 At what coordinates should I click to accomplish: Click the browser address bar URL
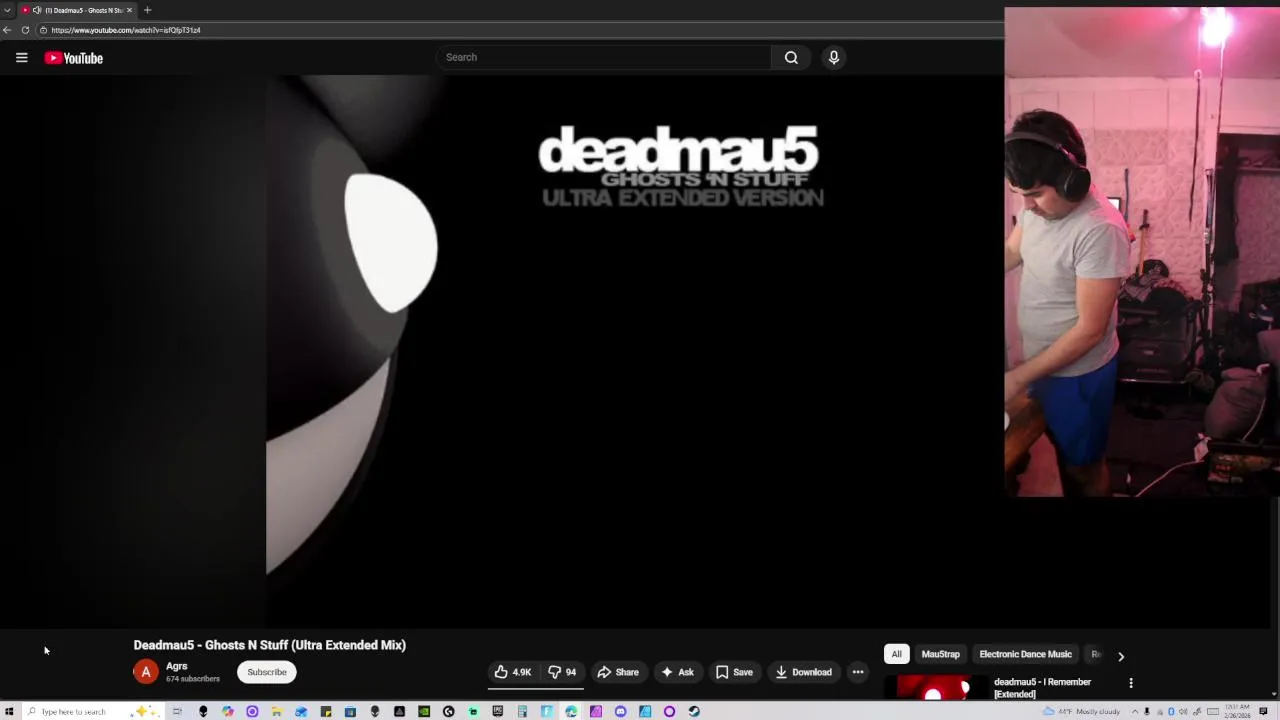click(x=126, y=30)
